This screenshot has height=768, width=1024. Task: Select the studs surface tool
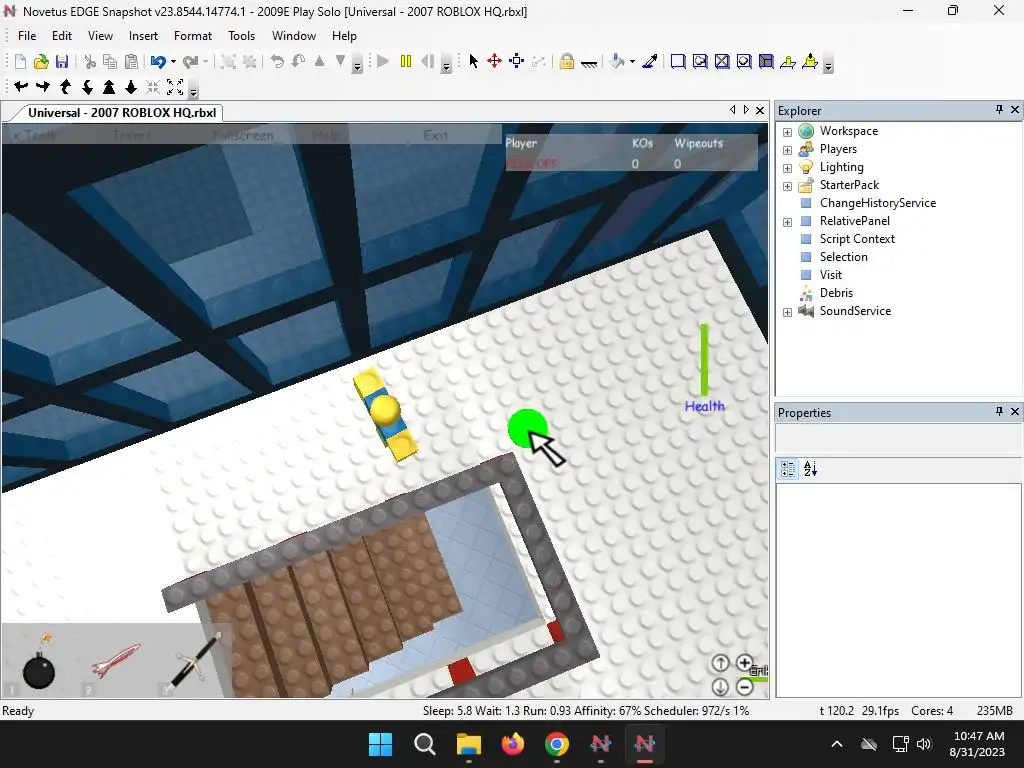(x=744, y=61)
